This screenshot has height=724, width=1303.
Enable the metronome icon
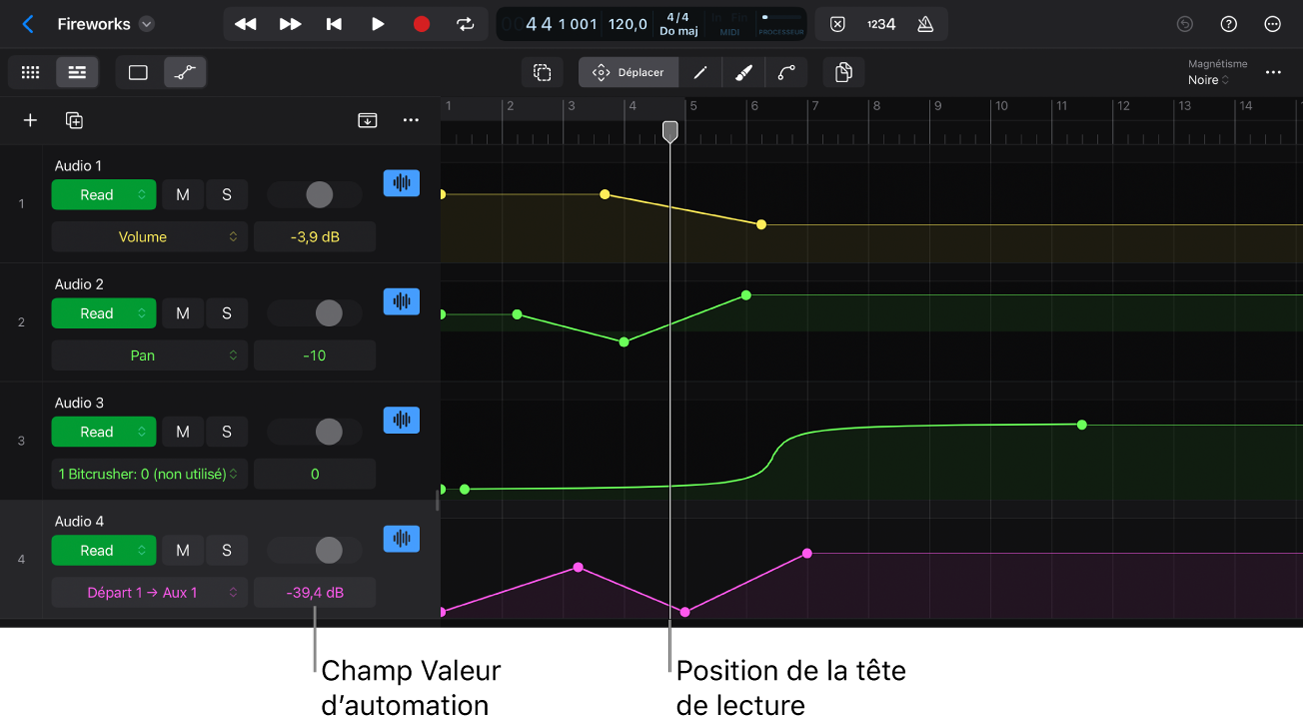[925, 24]
